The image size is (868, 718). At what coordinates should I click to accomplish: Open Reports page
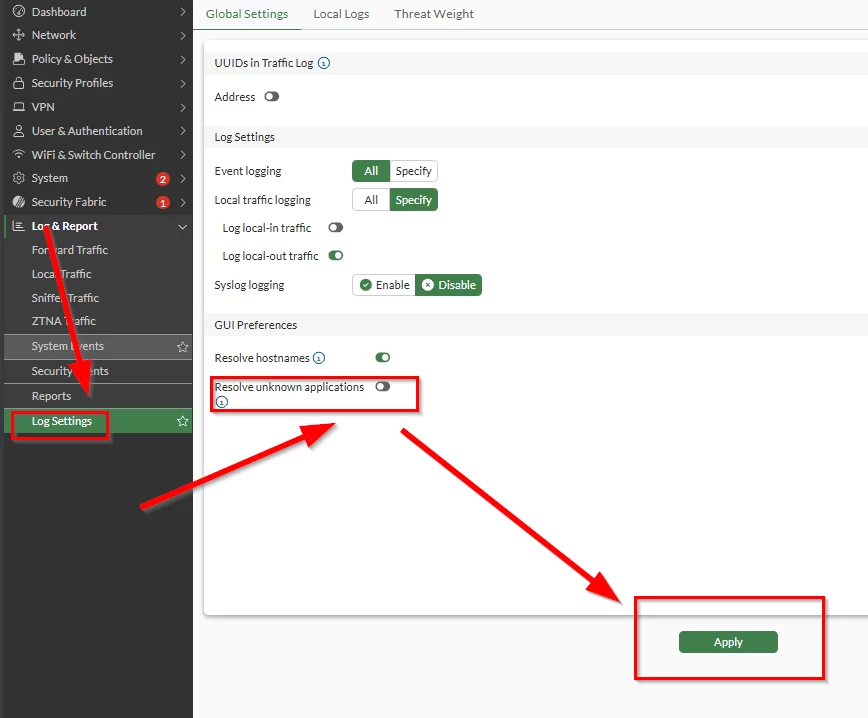[x=97, y=396]
